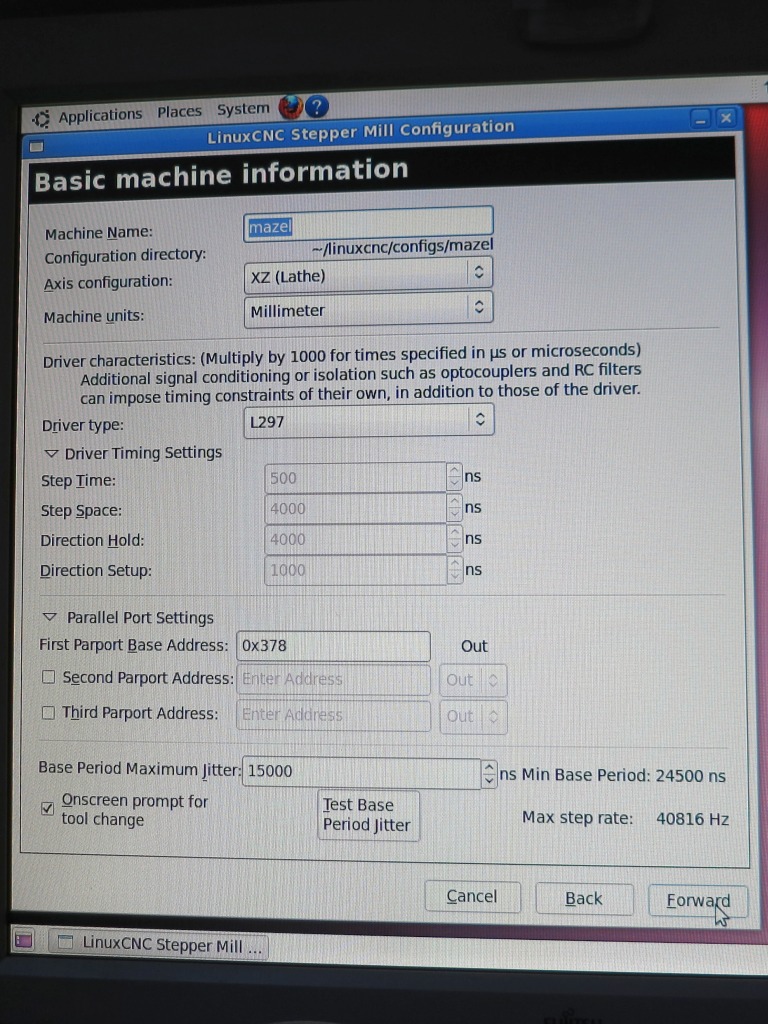Click the show desktop icon in taskbar
This screenshot has width=768, height=1024.
point(24,940)
